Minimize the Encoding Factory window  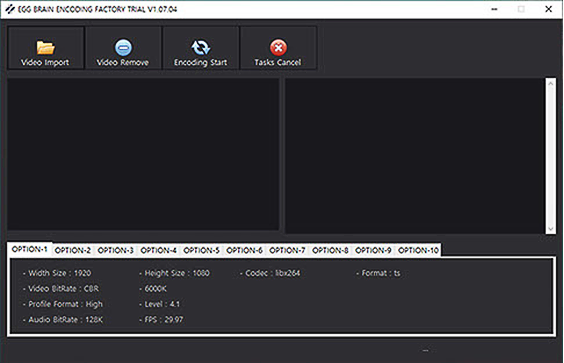click(x=495, y=9)
